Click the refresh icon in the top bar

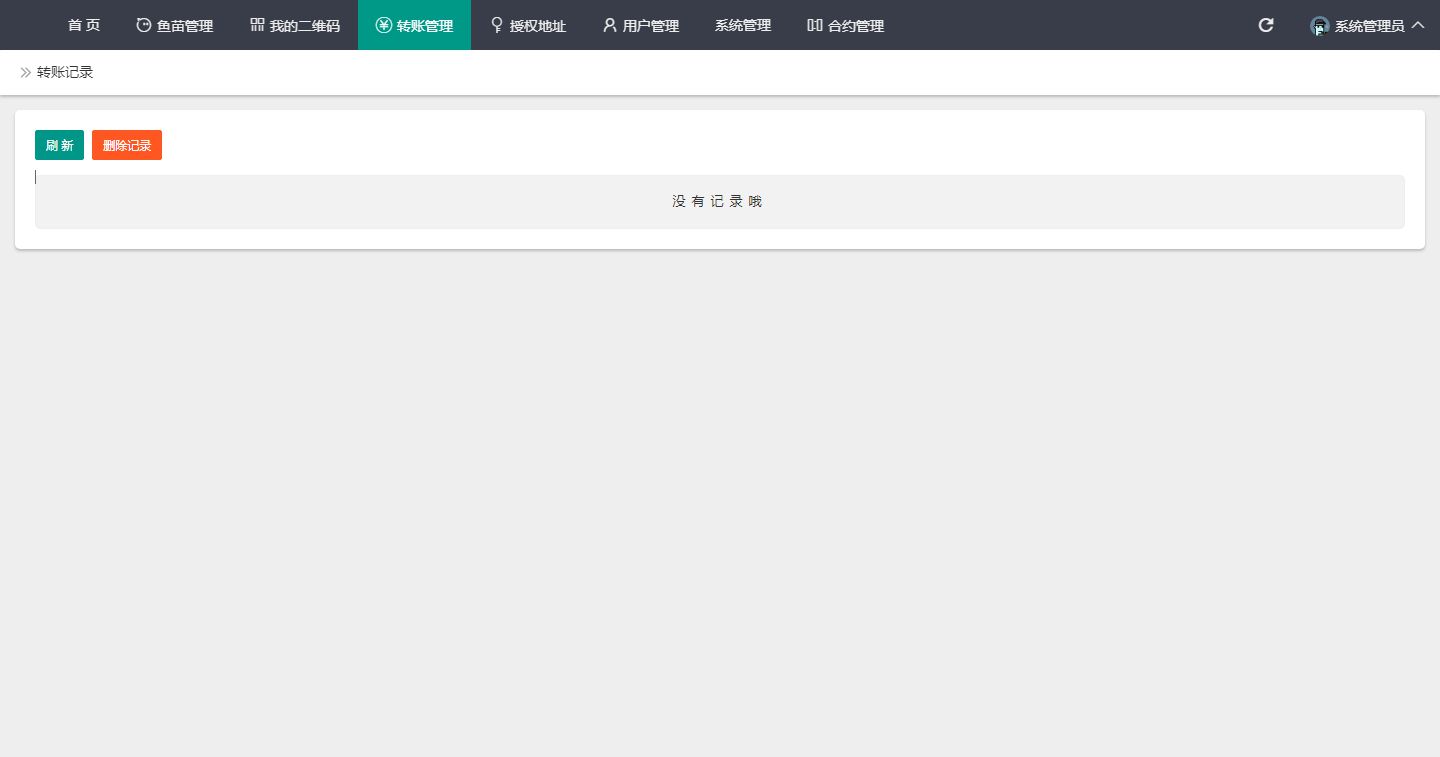(x=1265, y=25)
